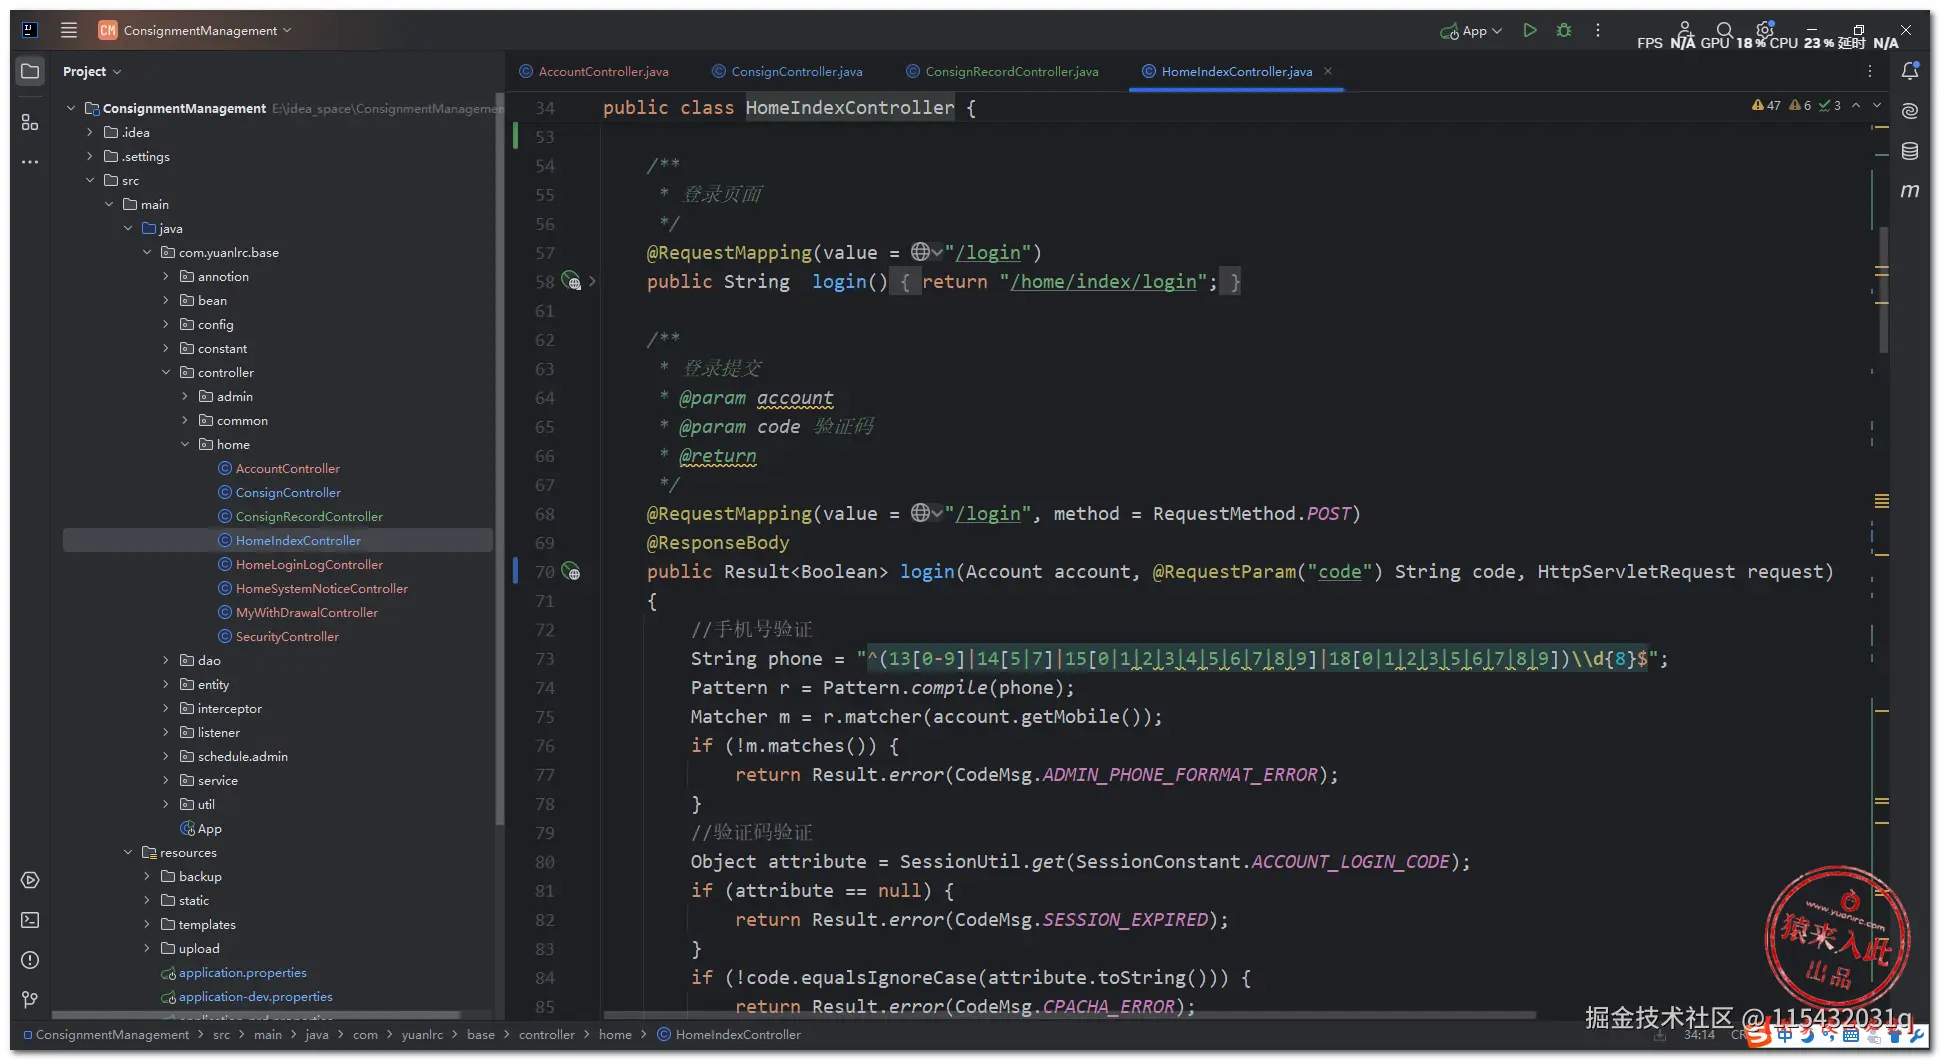Open more run actions menu
The image size is (1941, 1061).
point(1598,30)
